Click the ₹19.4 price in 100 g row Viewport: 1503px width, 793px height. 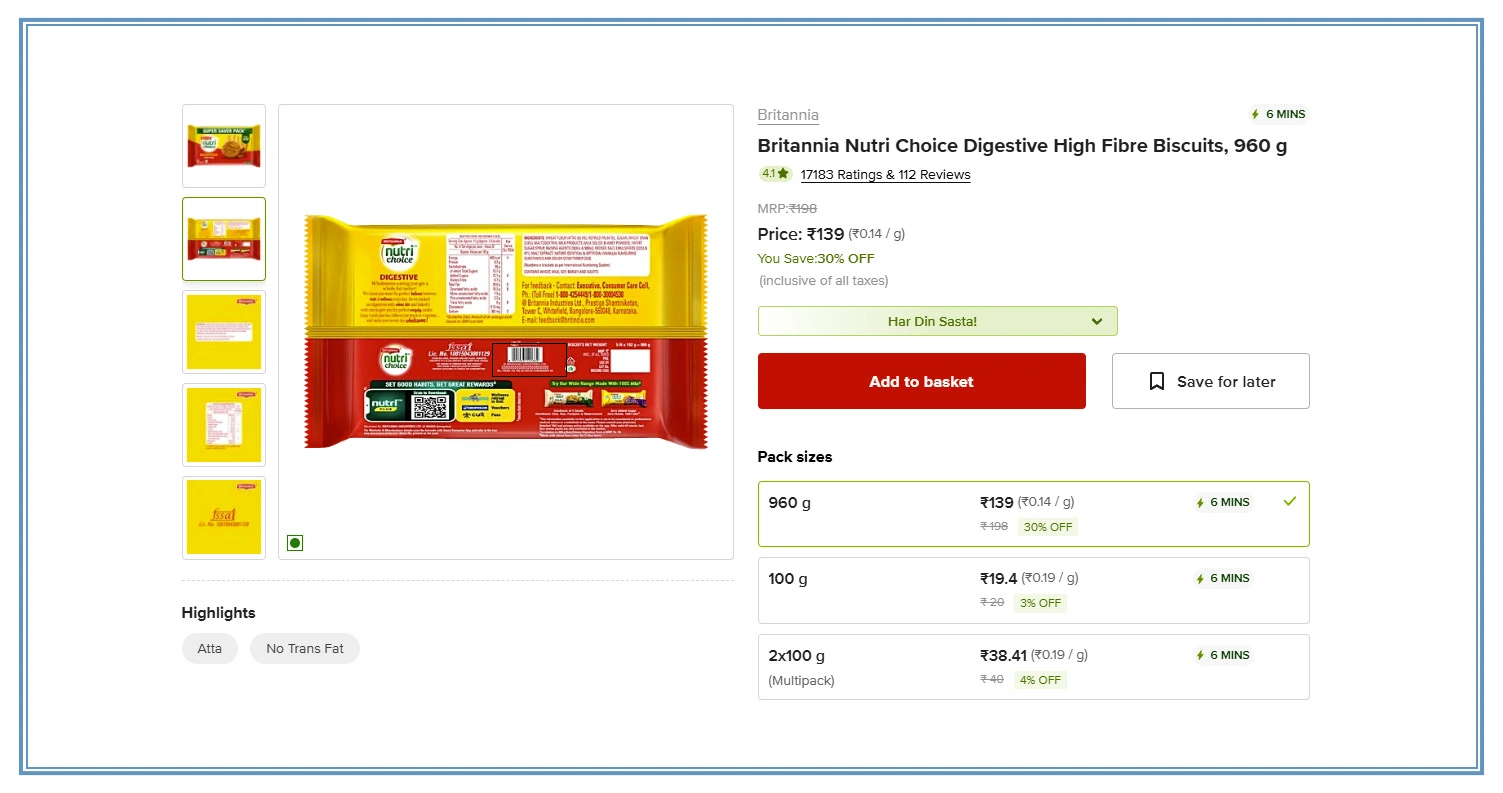click(x=998, y=578)
